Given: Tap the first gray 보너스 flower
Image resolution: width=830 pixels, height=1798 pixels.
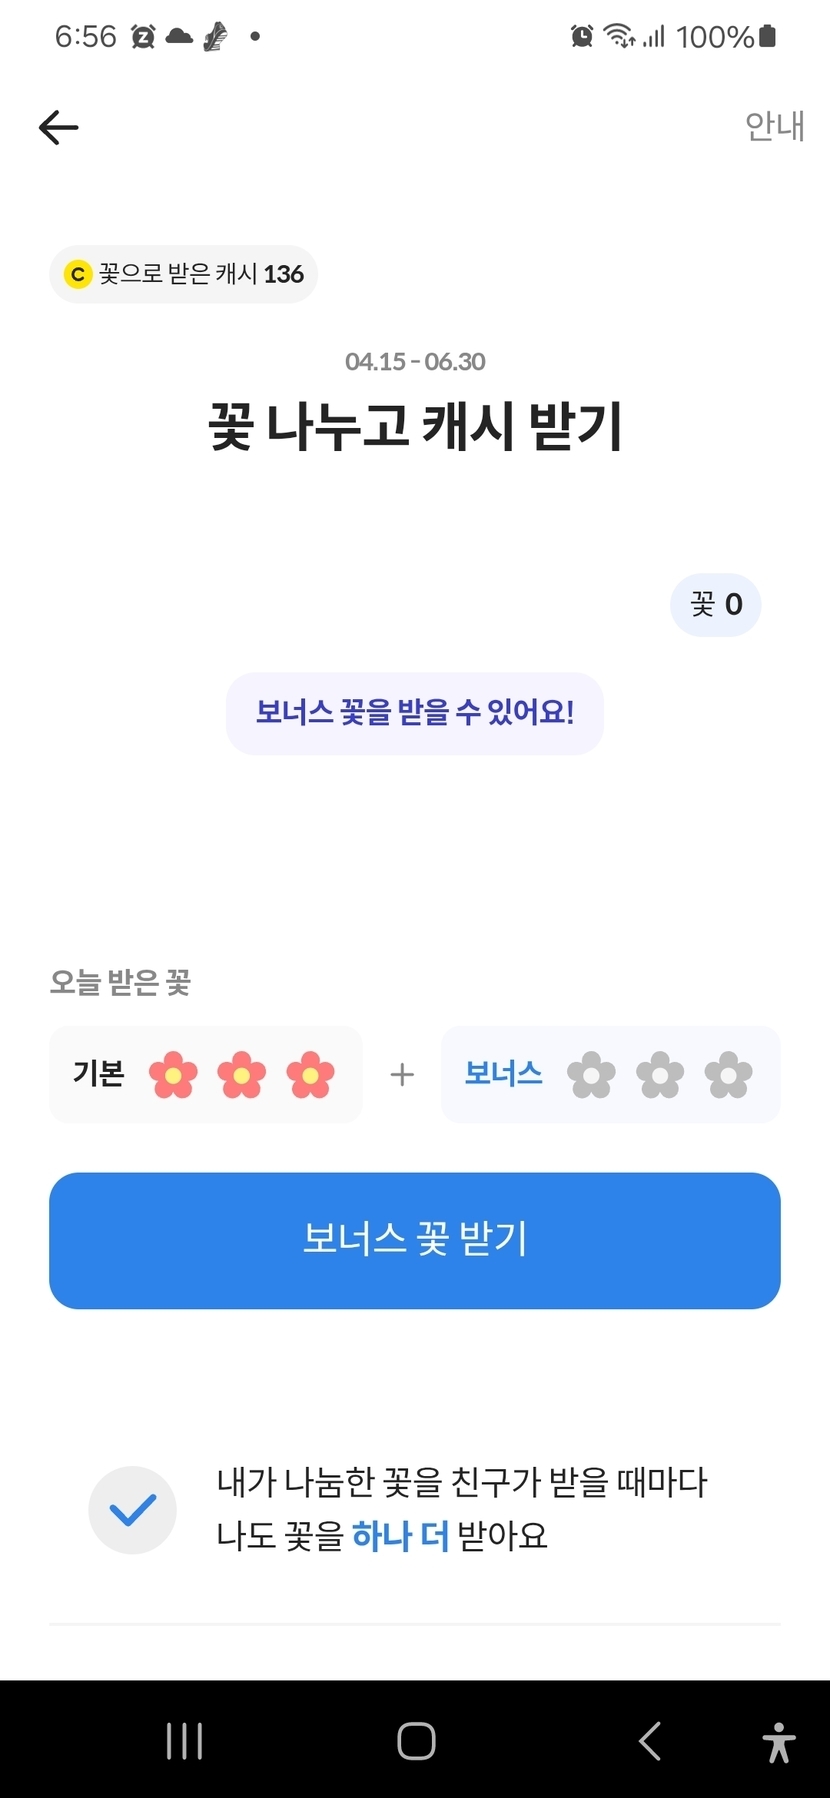Looking at the screenshot, I should 591,1075.
